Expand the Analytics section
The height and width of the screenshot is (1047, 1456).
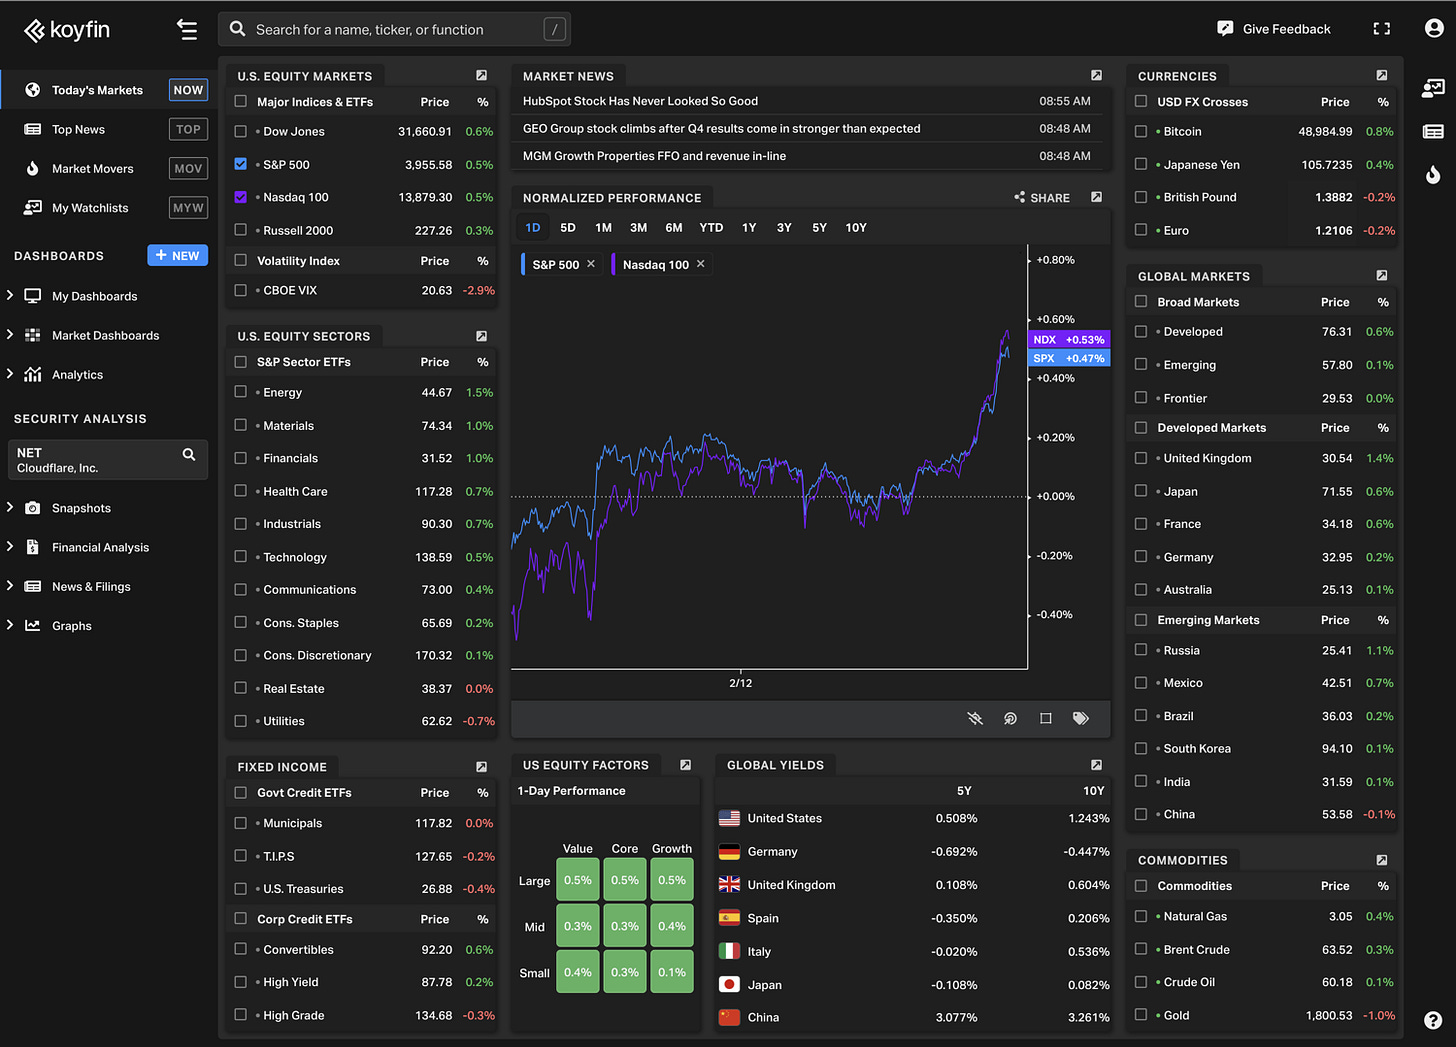10,373
